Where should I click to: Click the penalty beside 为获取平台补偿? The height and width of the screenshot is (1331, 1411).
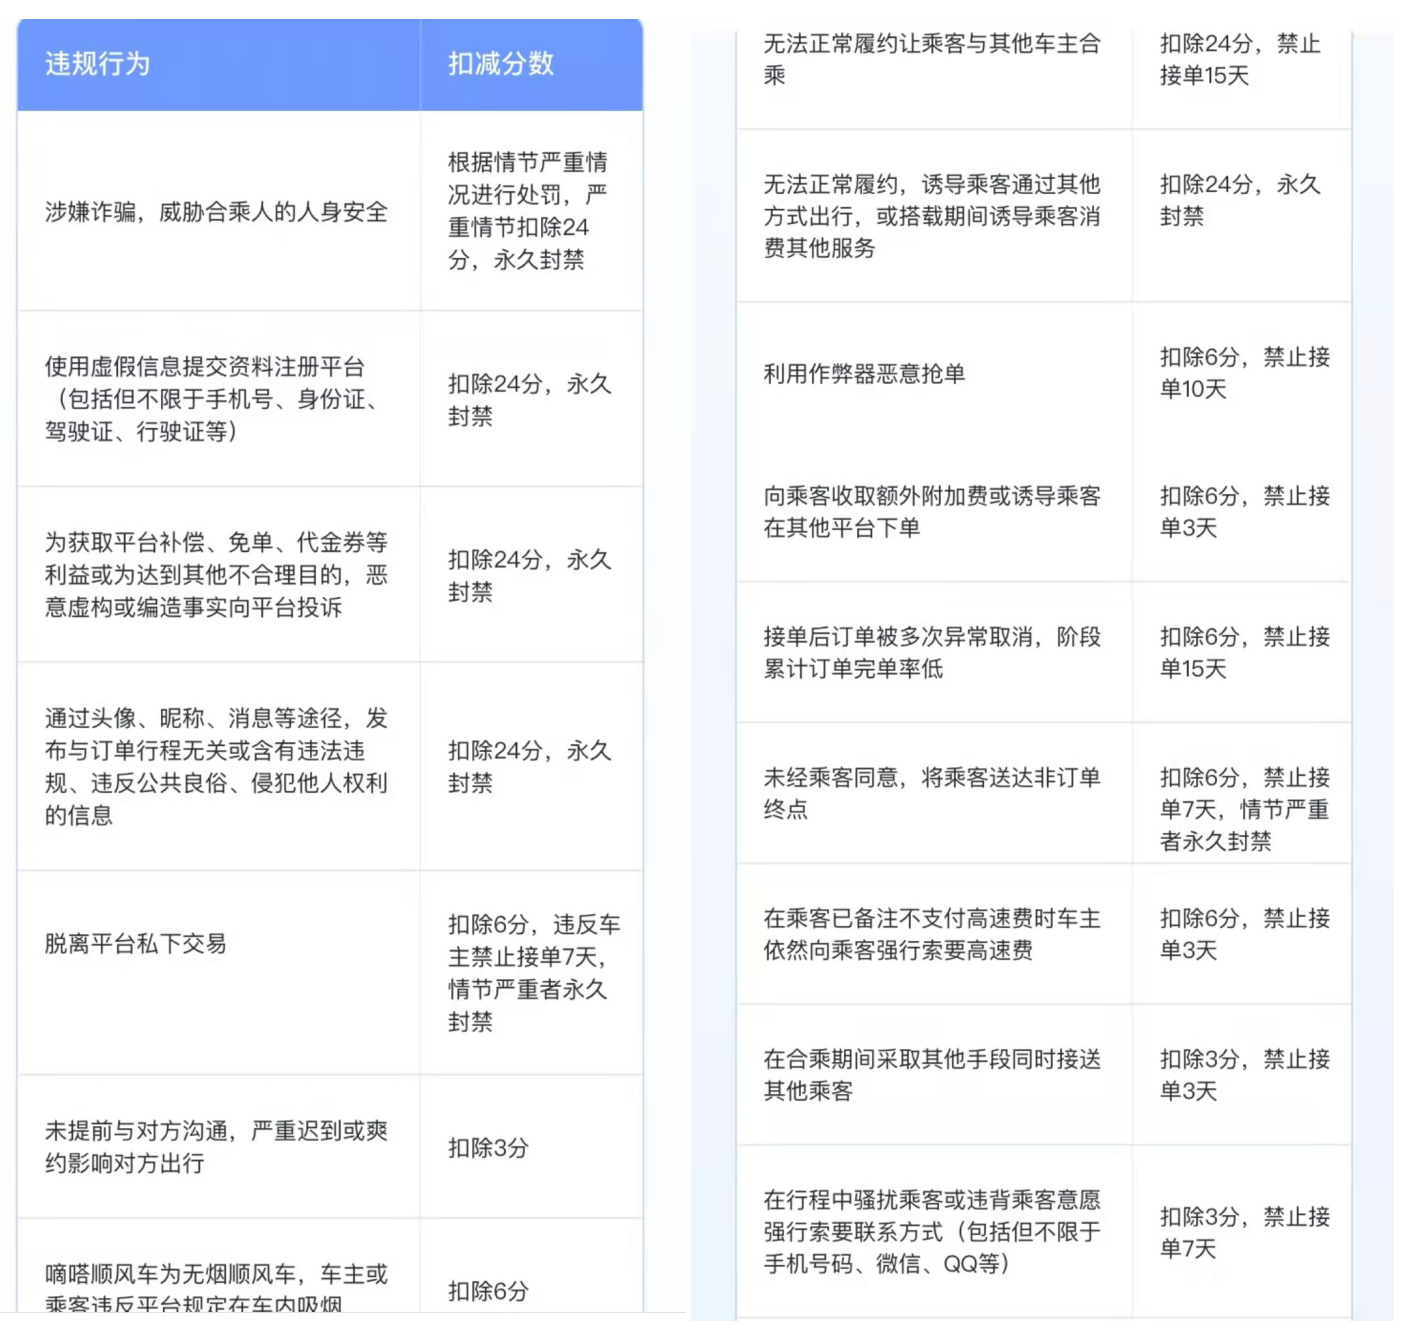tap(531, 575)
